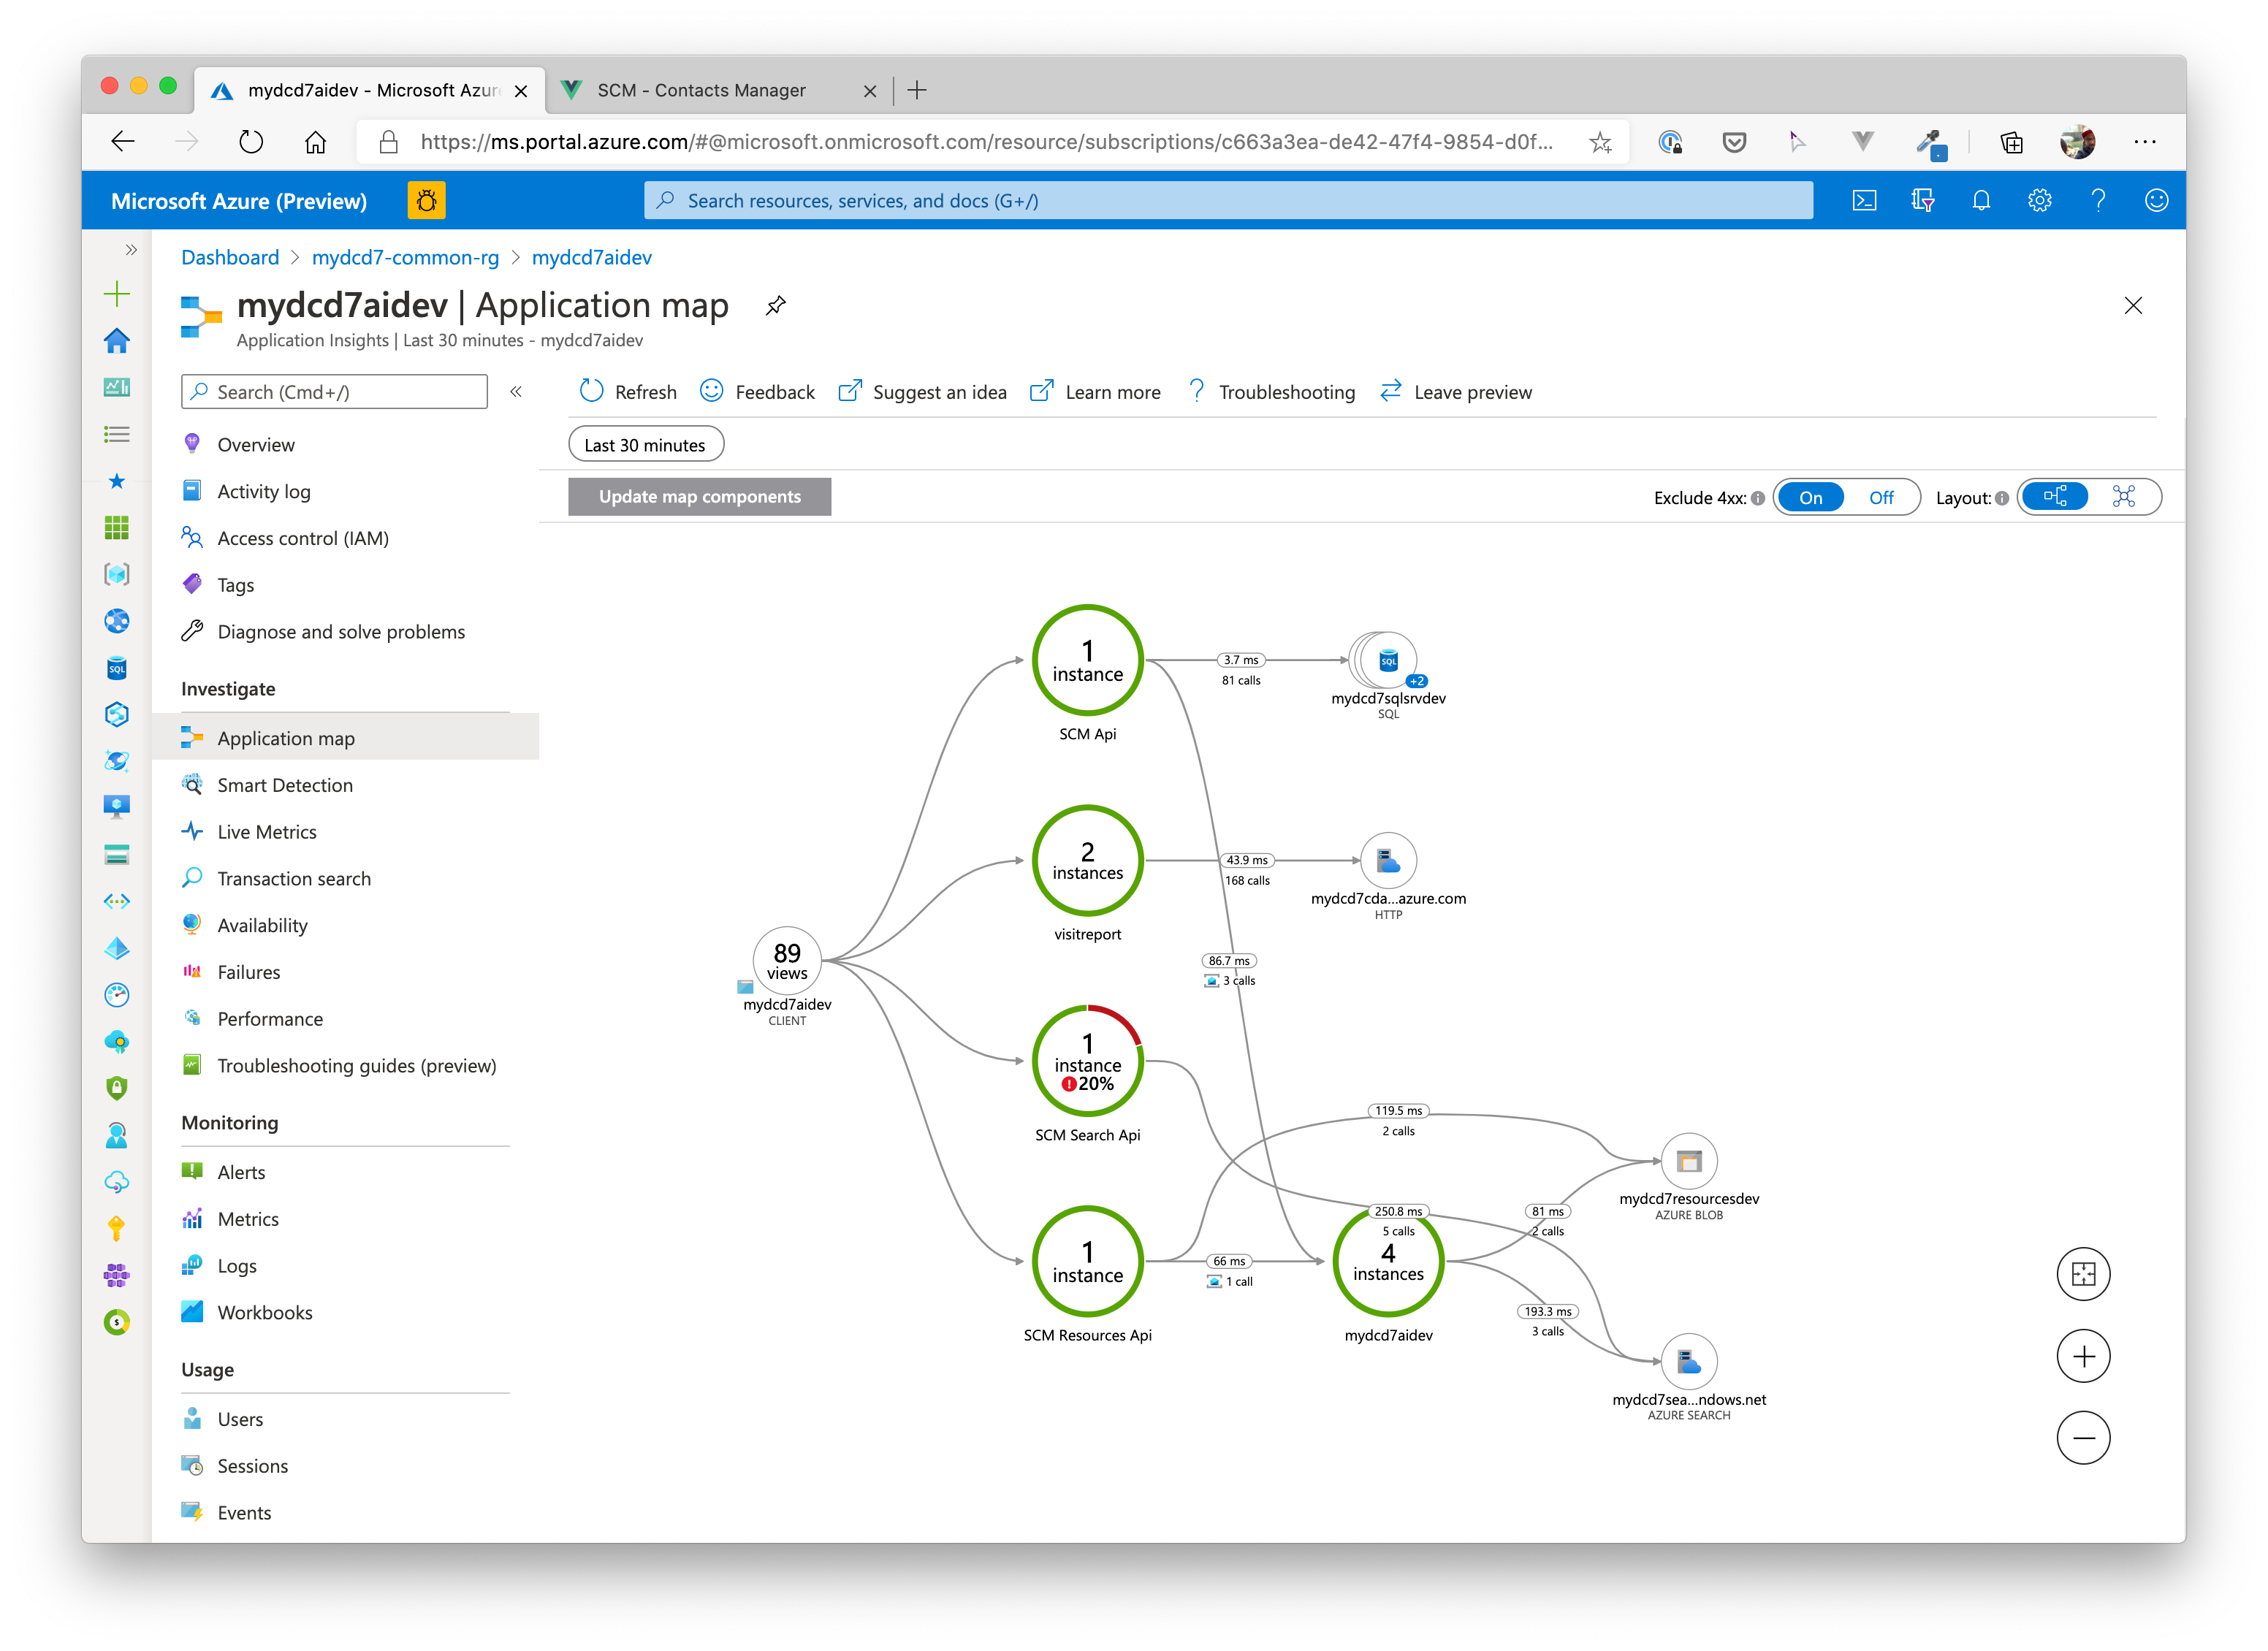Click the orange bug report icon

[426, 201]
